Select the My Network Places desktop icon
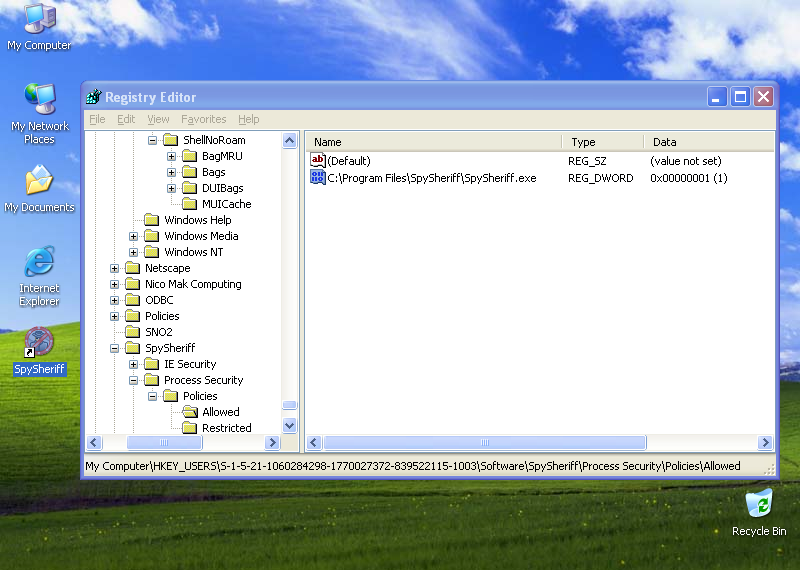The height and width of the screenshot is (570, 800). click(39, 98)
